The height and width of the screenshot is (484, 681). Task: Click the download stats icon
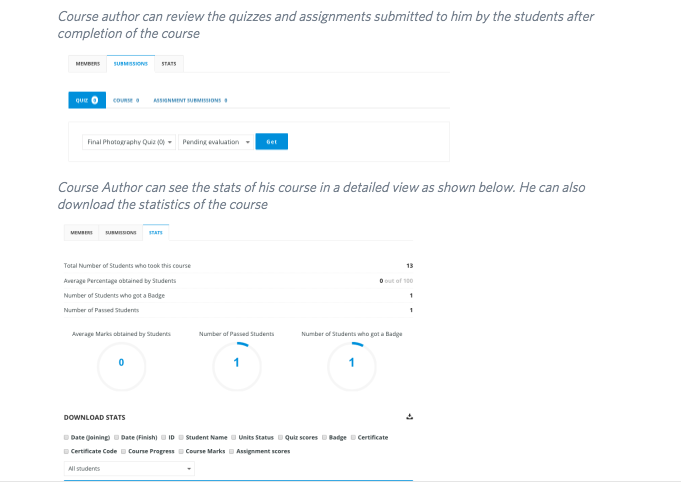pos(409,417)
